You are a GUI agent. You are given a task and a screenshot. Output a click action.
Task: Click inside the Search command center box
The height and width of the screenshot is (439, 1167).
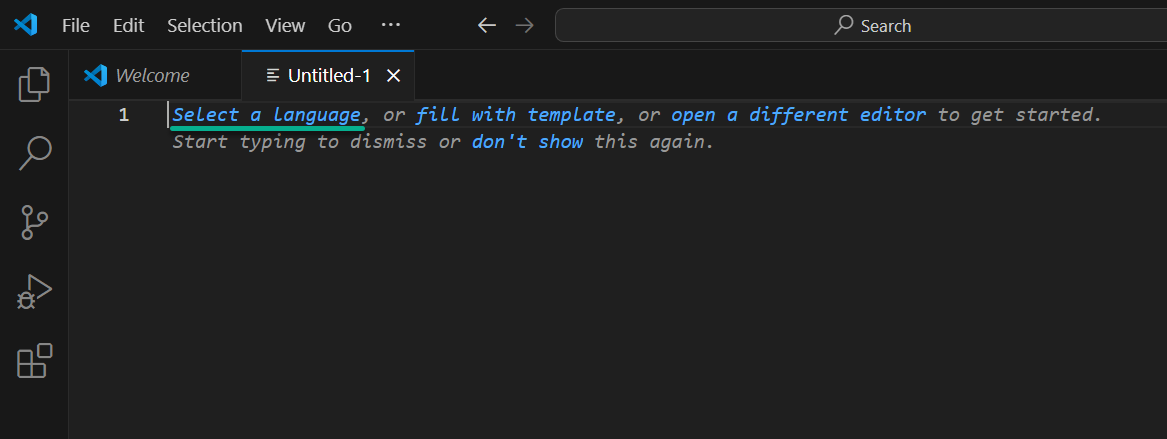coord(861,25)
